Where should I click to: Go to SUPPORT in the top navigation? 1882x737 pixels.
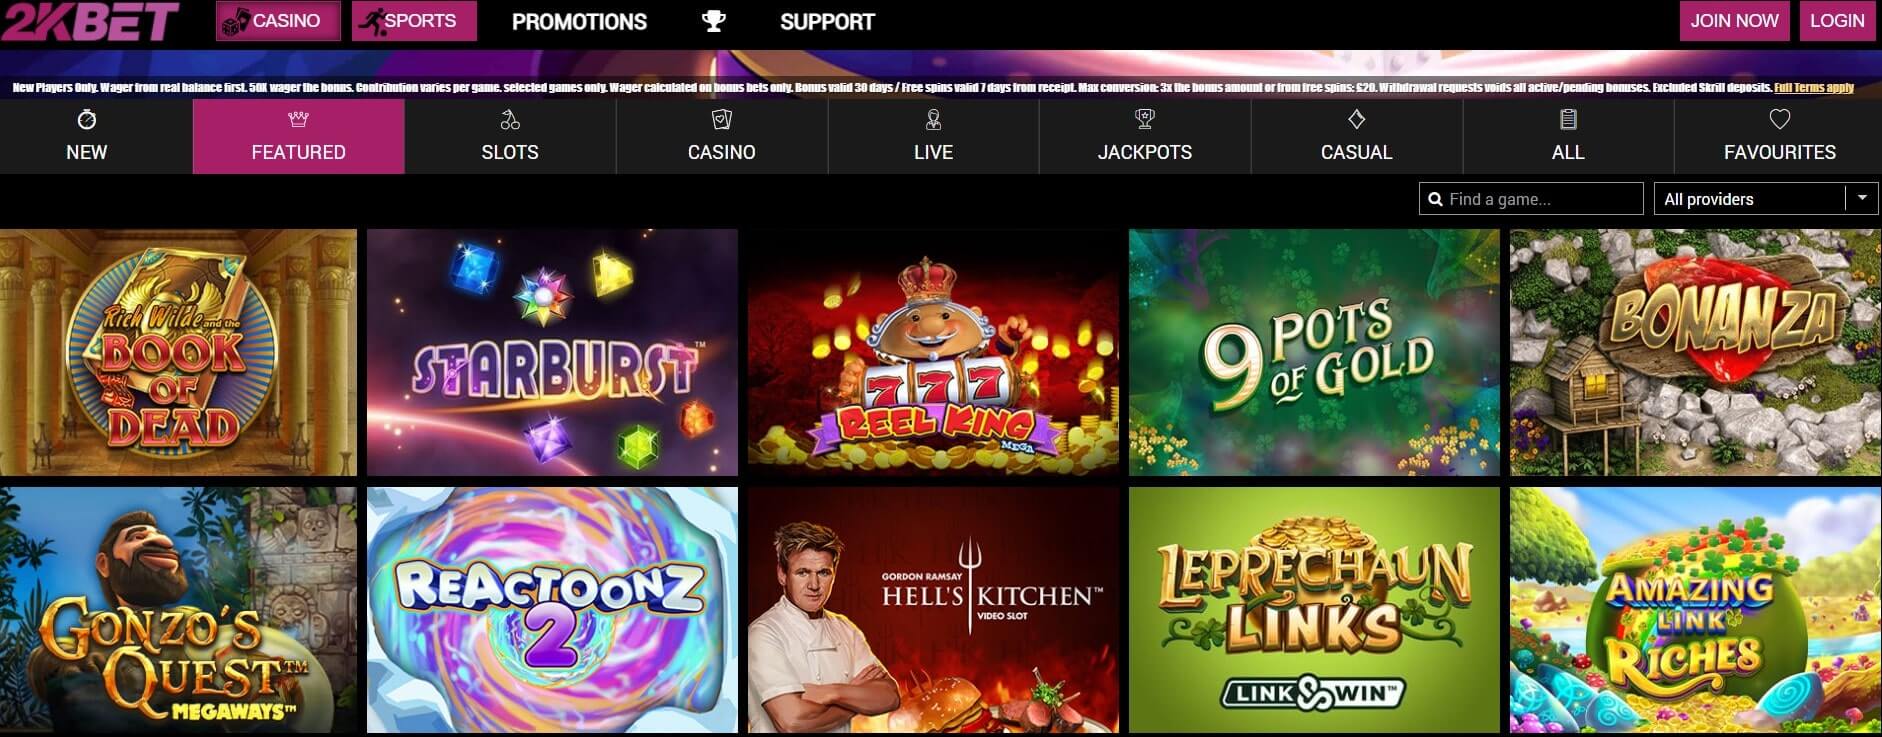point(827,21)
